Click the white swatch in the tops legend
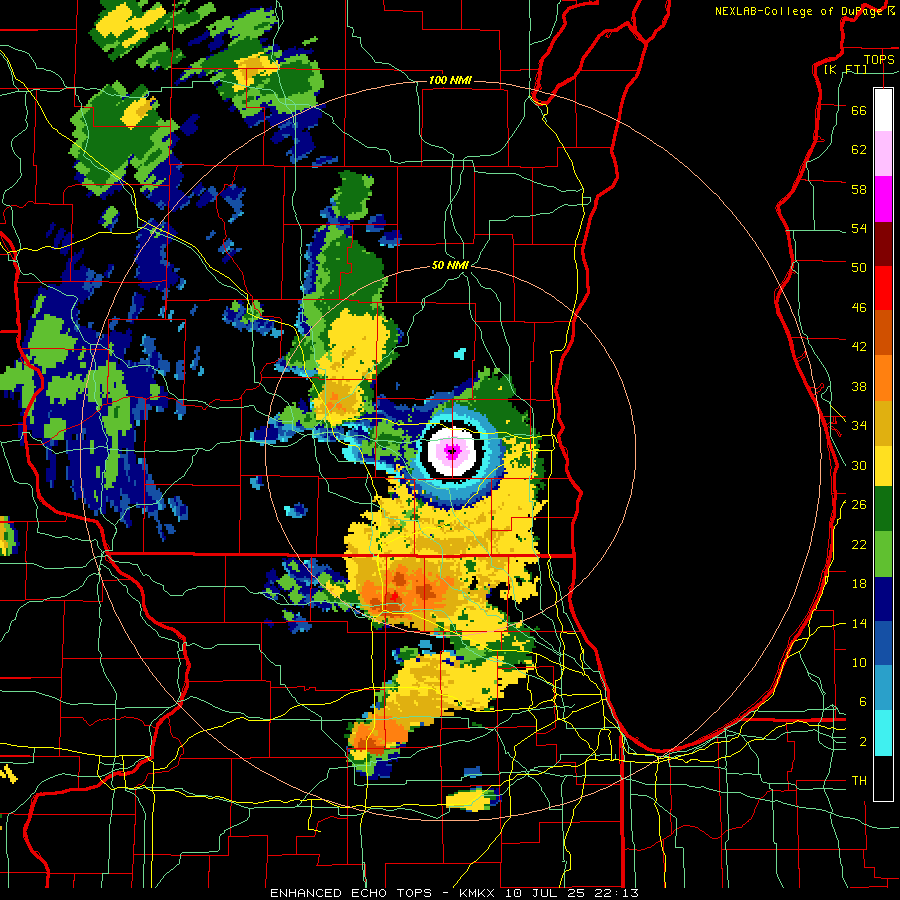The image size is (900, 900). pyautogui.click(x=883, y=110)
